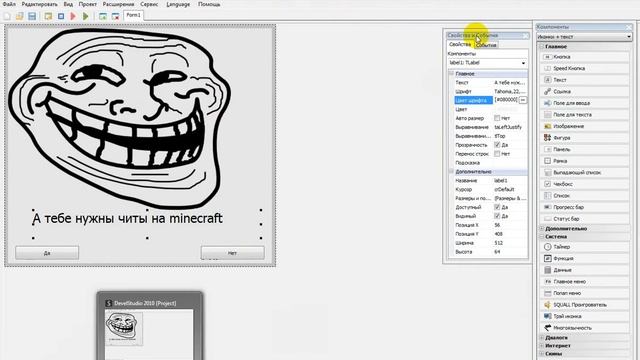This screenshot has height=360, width=640.
Task: Select the Кнопка component
Action: click(x=584, y=57)
